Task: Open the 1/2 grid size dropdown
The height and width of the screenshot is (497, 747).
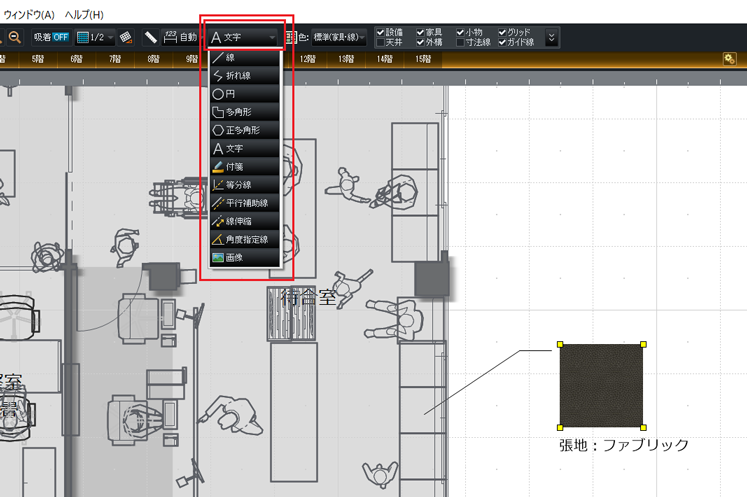Action: coord(96,37)
